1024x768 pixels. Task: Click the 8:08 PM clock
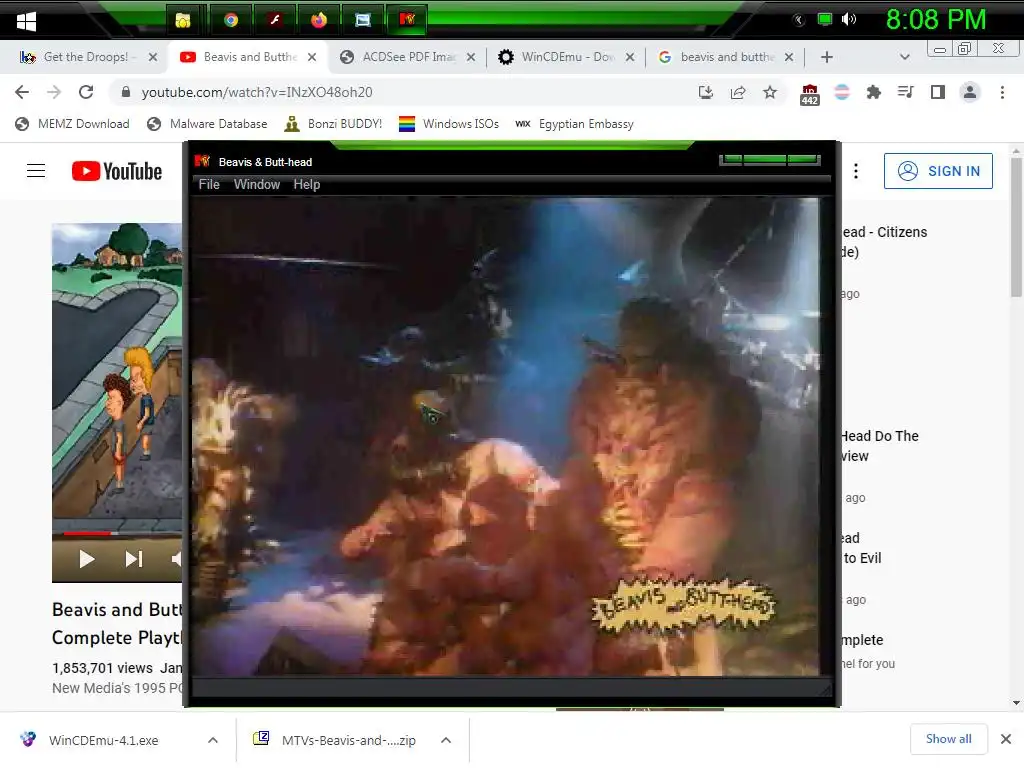pos(935,20)
